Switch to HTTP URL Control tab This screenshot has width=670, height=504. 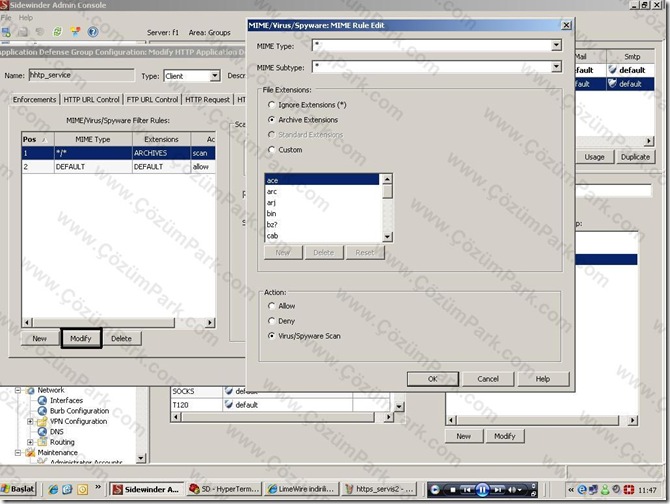91,100
